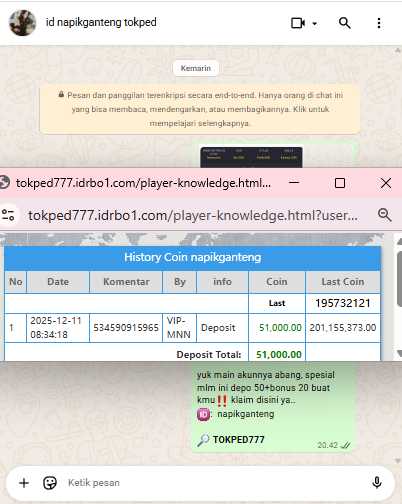The image size is (402, 504).
Task: Click the 'Komentar' column header
Action: (x=126, y=282)
